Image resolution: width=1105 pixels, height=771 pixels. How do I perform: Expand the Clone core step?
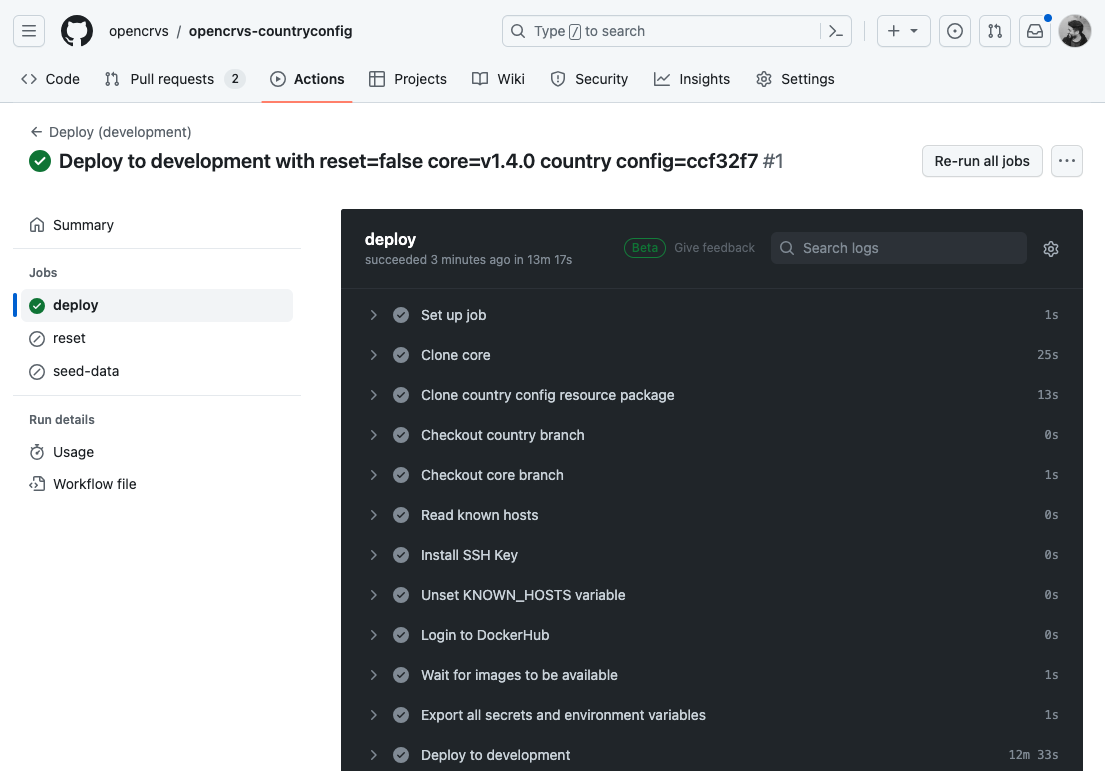[374, 355]
